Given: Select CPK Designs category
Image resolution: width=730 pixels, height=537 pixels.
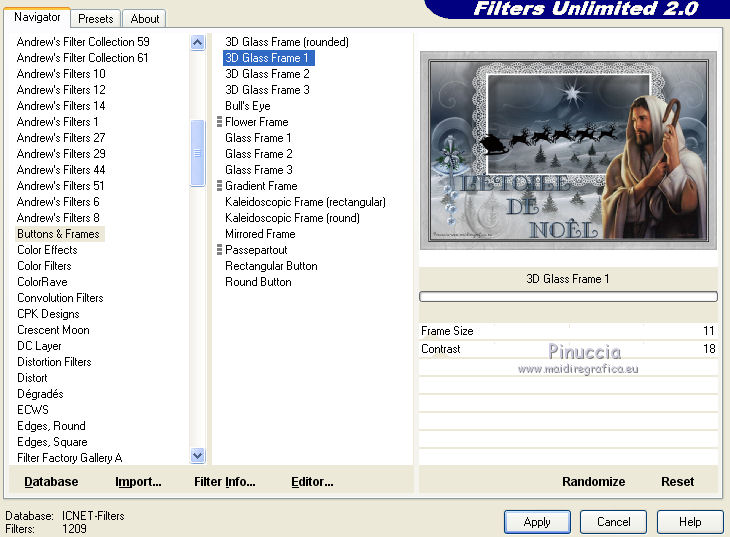Looking at the screenshot, I should click(48, 314).
